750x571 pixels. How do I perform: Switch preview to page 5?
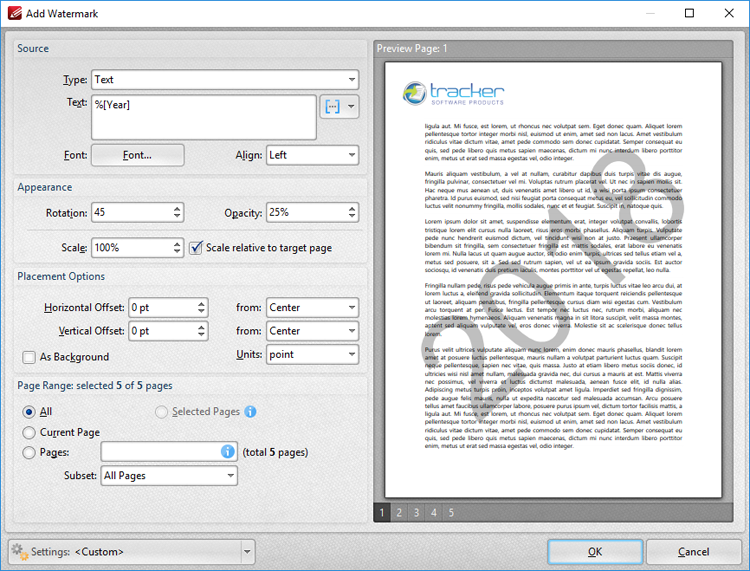tap(451, 513)
